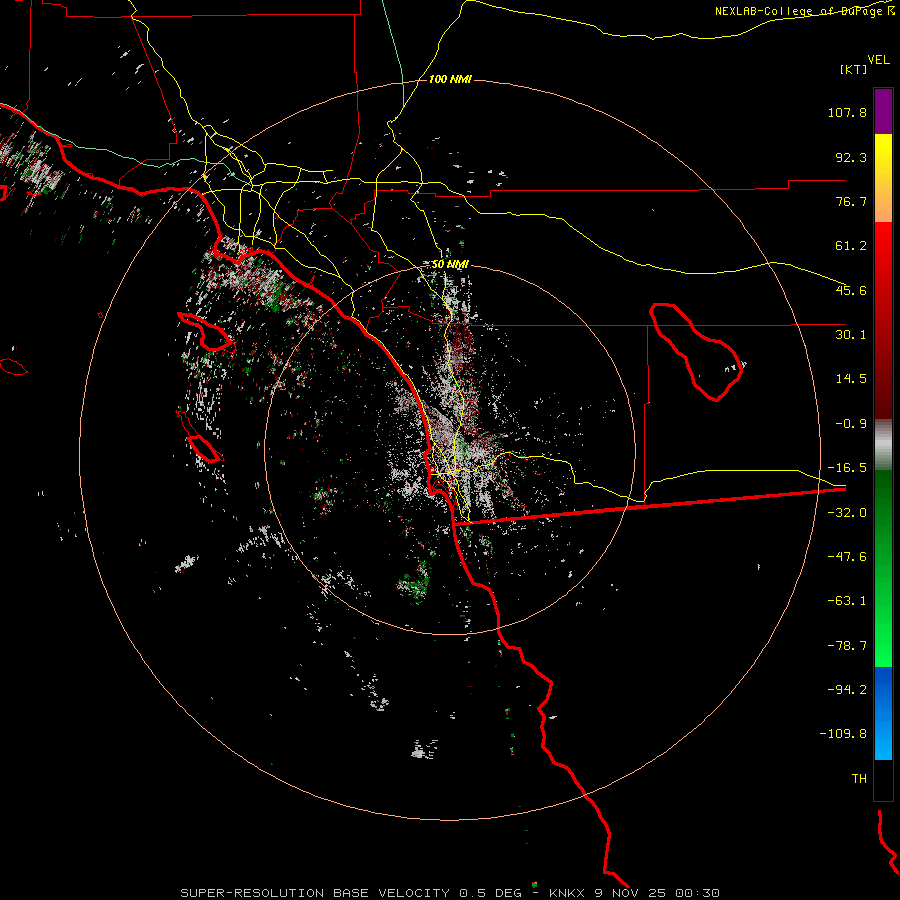
Task: Click the 107.8 velocity scale value
Action: point(847,112)
